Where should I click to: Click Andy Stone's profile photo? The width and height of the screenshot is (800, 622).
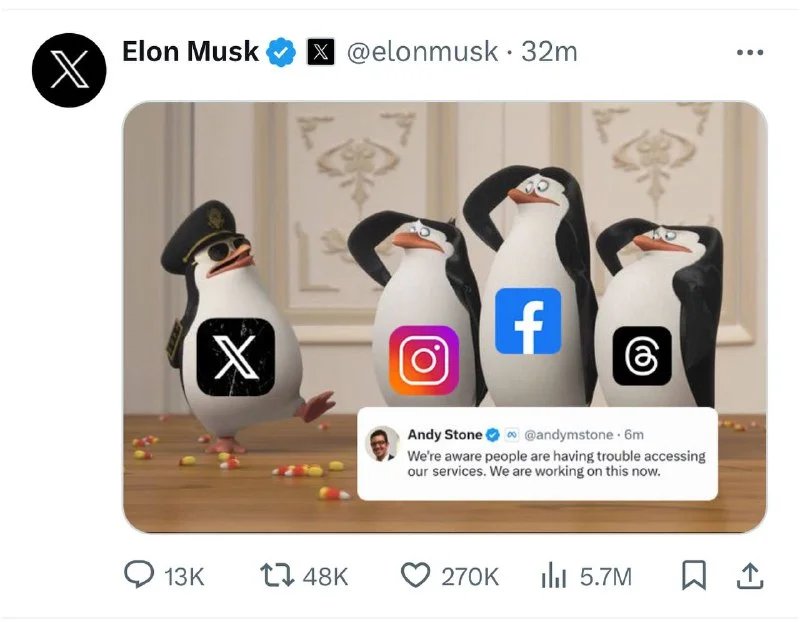(x=383, y=443)
